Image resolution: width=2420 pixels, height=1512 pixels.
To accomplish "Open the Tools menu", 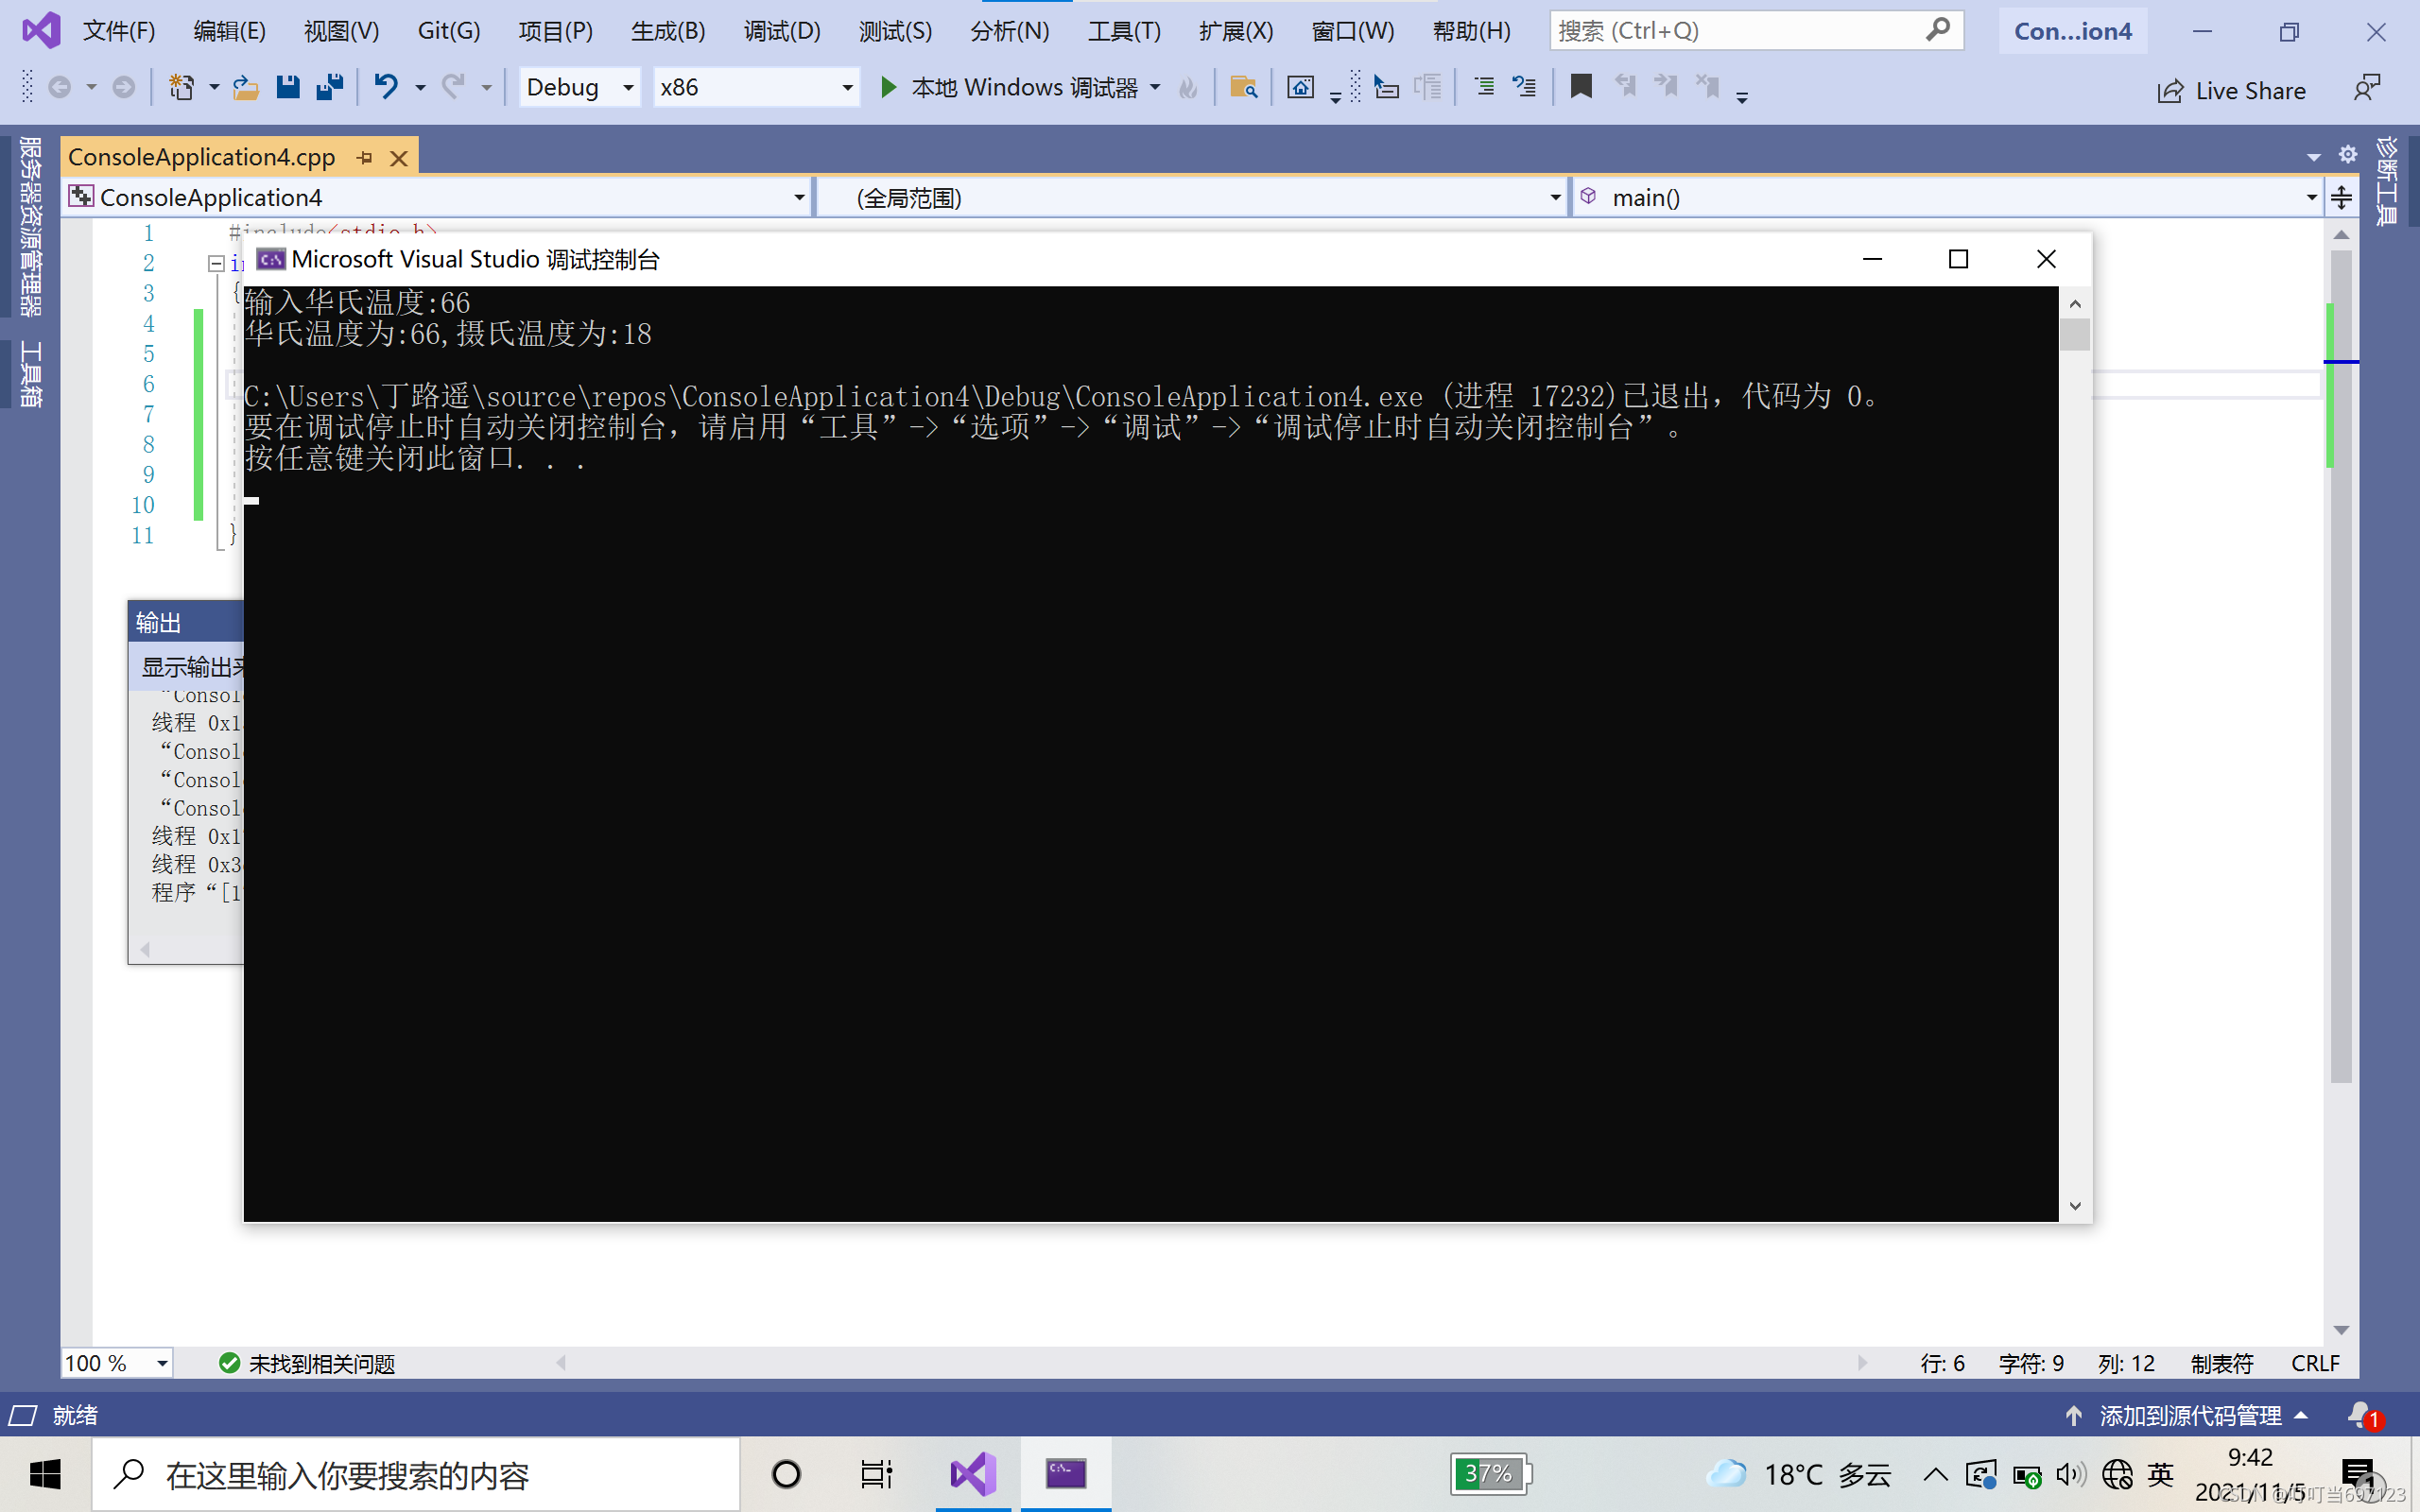I will click(x=1125, y=31).
